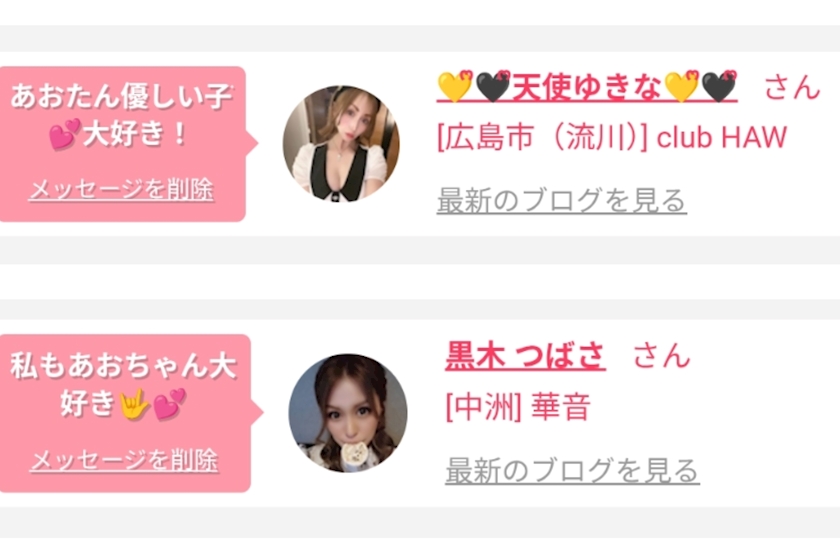Open the 黒木 つばさ profile name link
This screenshot has width=840, height=560.
(525, 355)
